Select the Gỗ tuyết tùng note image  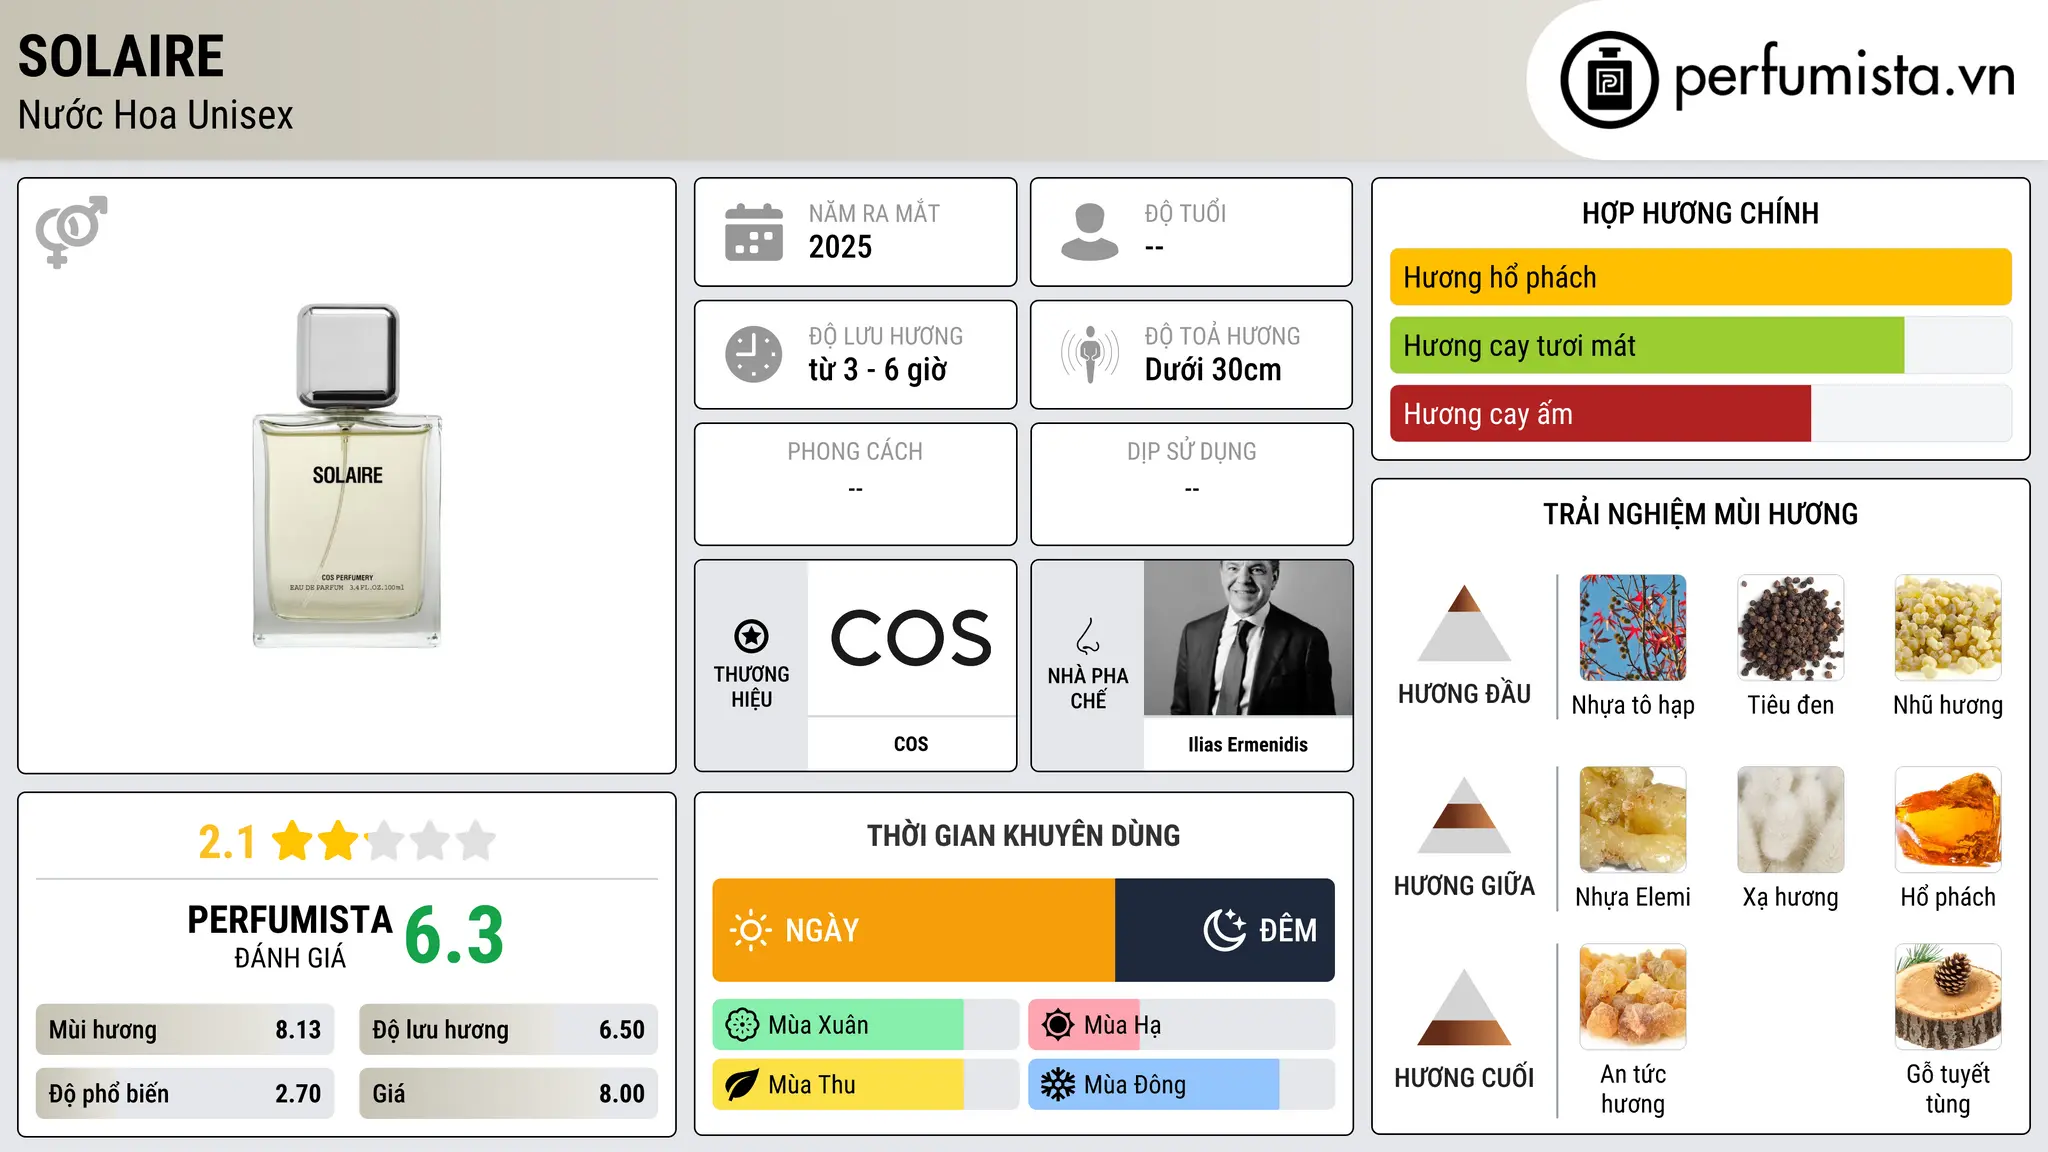point(1948,997)
